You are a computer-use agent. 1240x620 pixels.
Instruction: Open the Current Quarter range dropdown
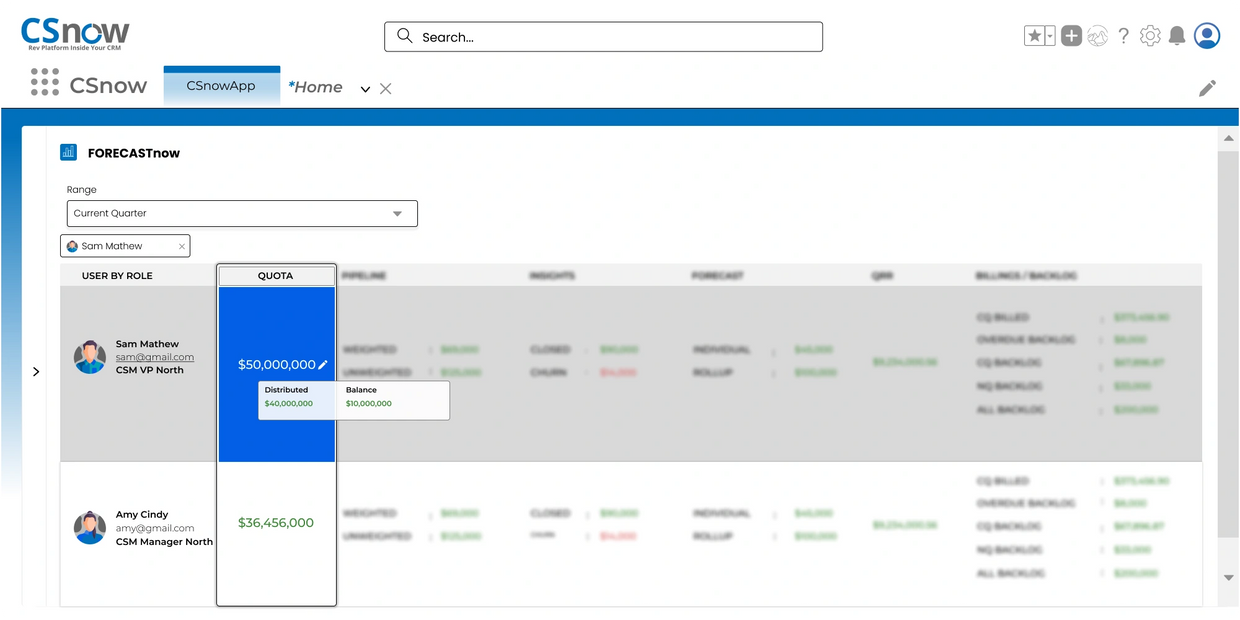pyautogui.click(x=241, y=213)
